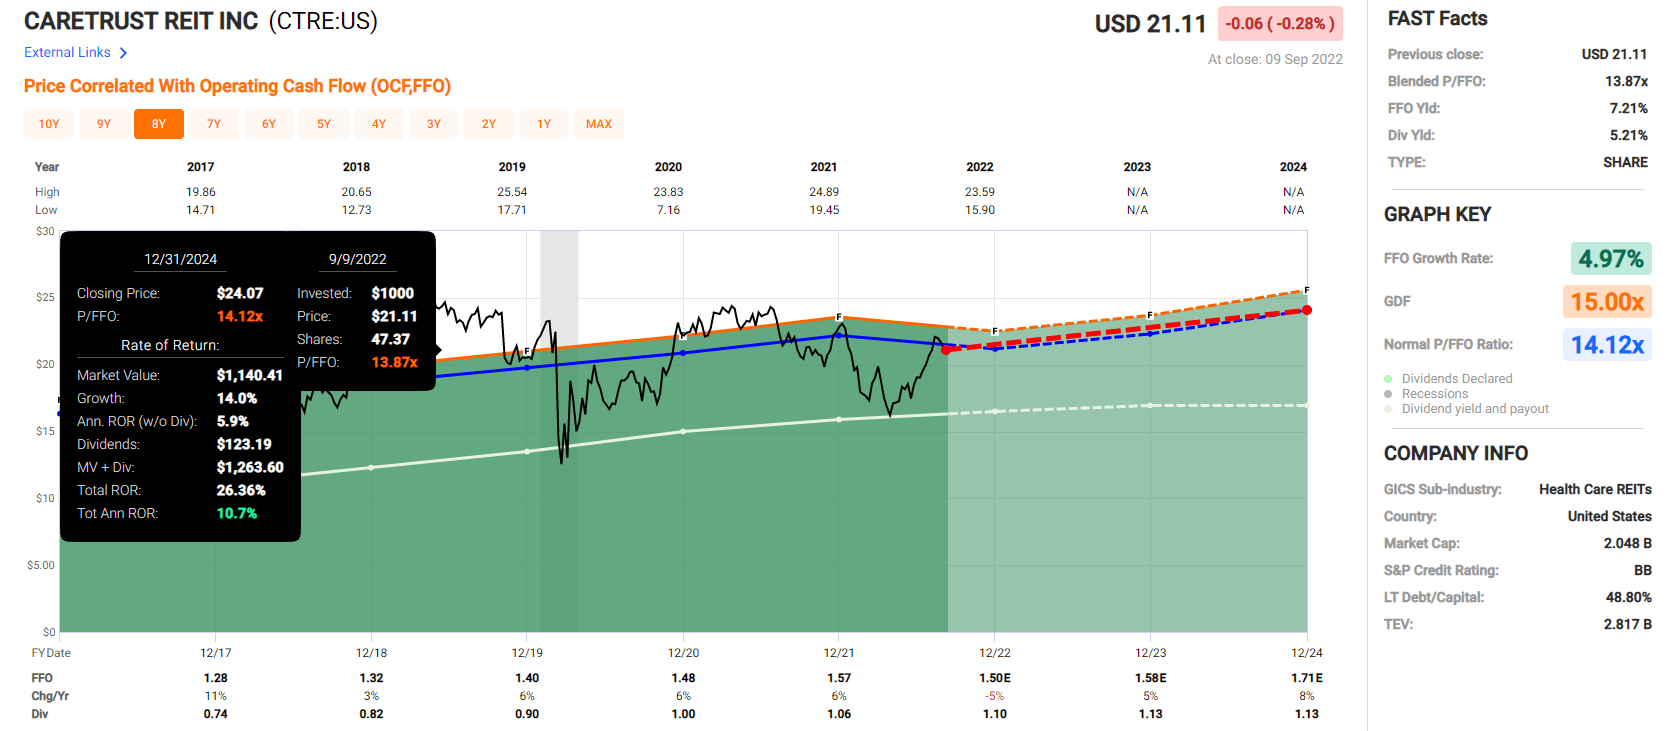
Task: Click the 13.87x P/FFO value in tooltip
Action: (x=394, y=362)
